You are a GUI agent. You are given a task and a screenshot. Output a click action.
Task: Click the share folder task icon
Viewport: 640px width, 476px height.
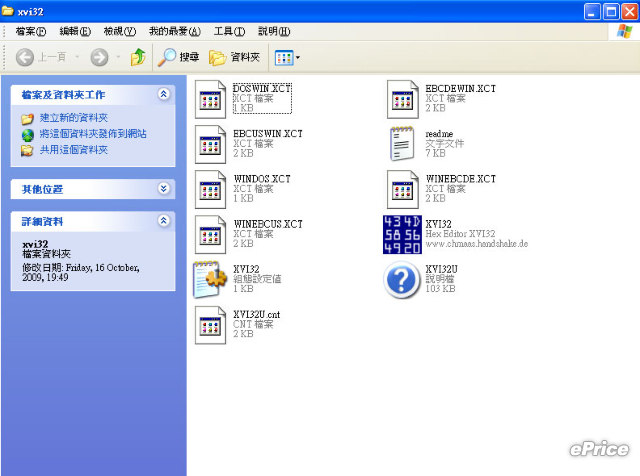tap(27, 151)
